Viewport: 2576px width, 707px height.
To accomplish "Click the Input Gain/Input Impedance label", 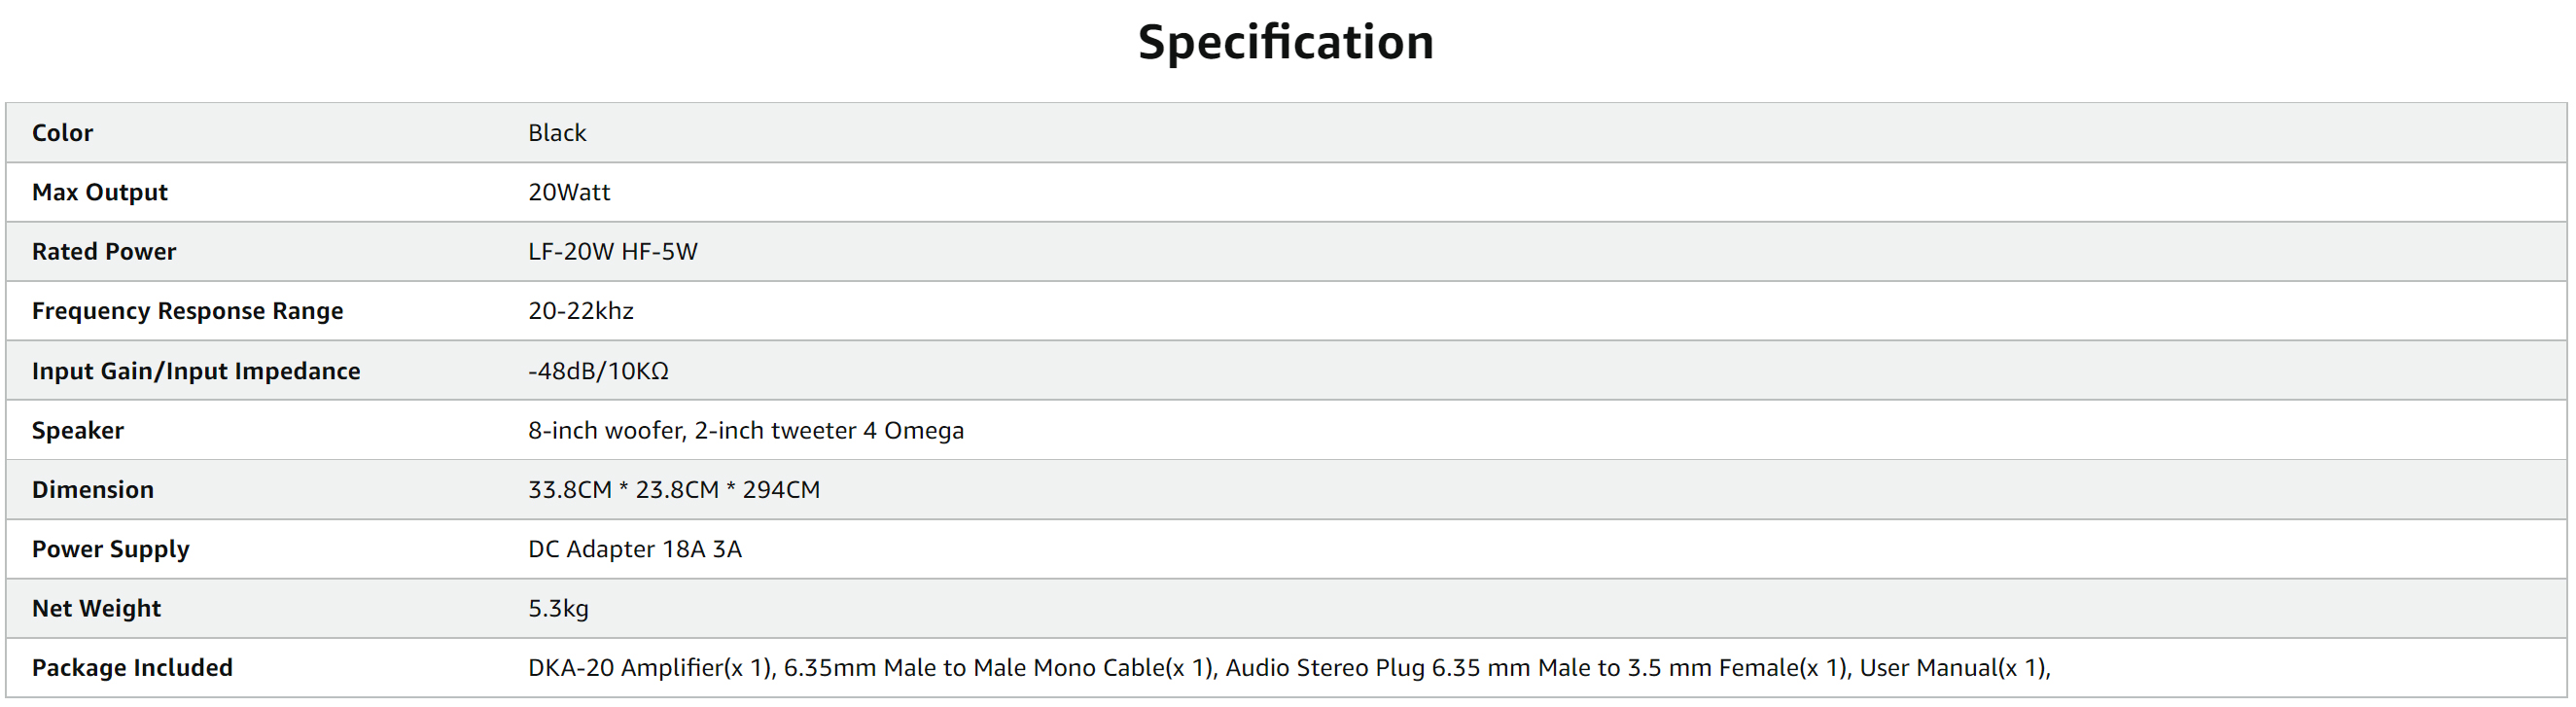I will (x=196, y=371).
